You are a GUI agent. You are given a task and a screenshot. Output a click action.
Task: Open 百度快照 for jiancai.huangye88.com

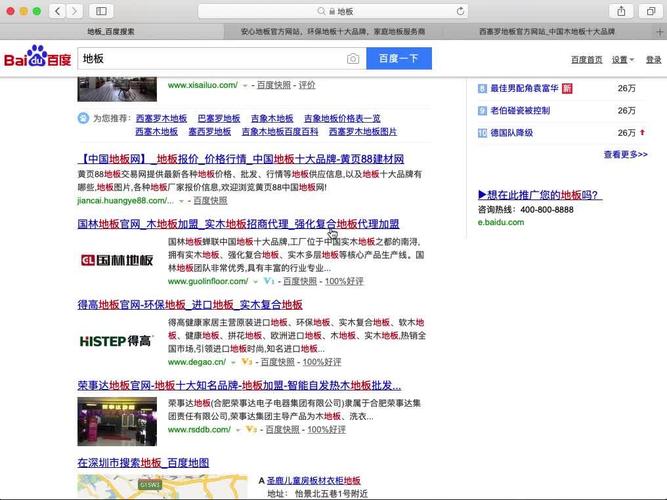(x=211, y=200)
